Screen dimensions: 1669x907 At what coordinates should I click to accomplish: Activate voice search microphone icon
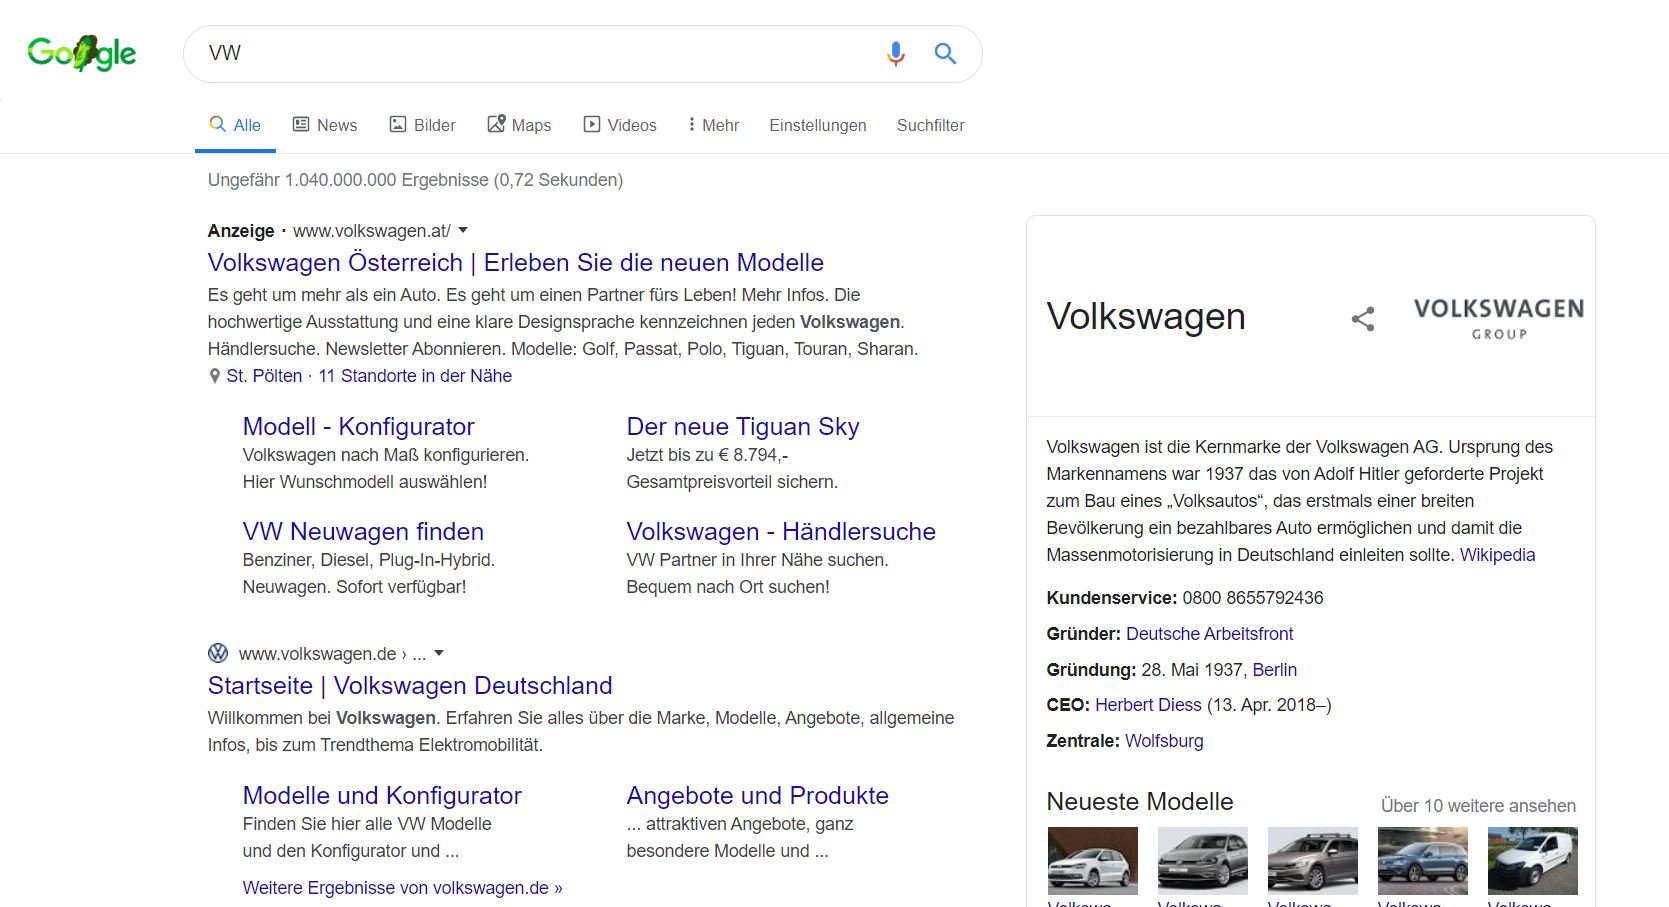click(895, 54)
